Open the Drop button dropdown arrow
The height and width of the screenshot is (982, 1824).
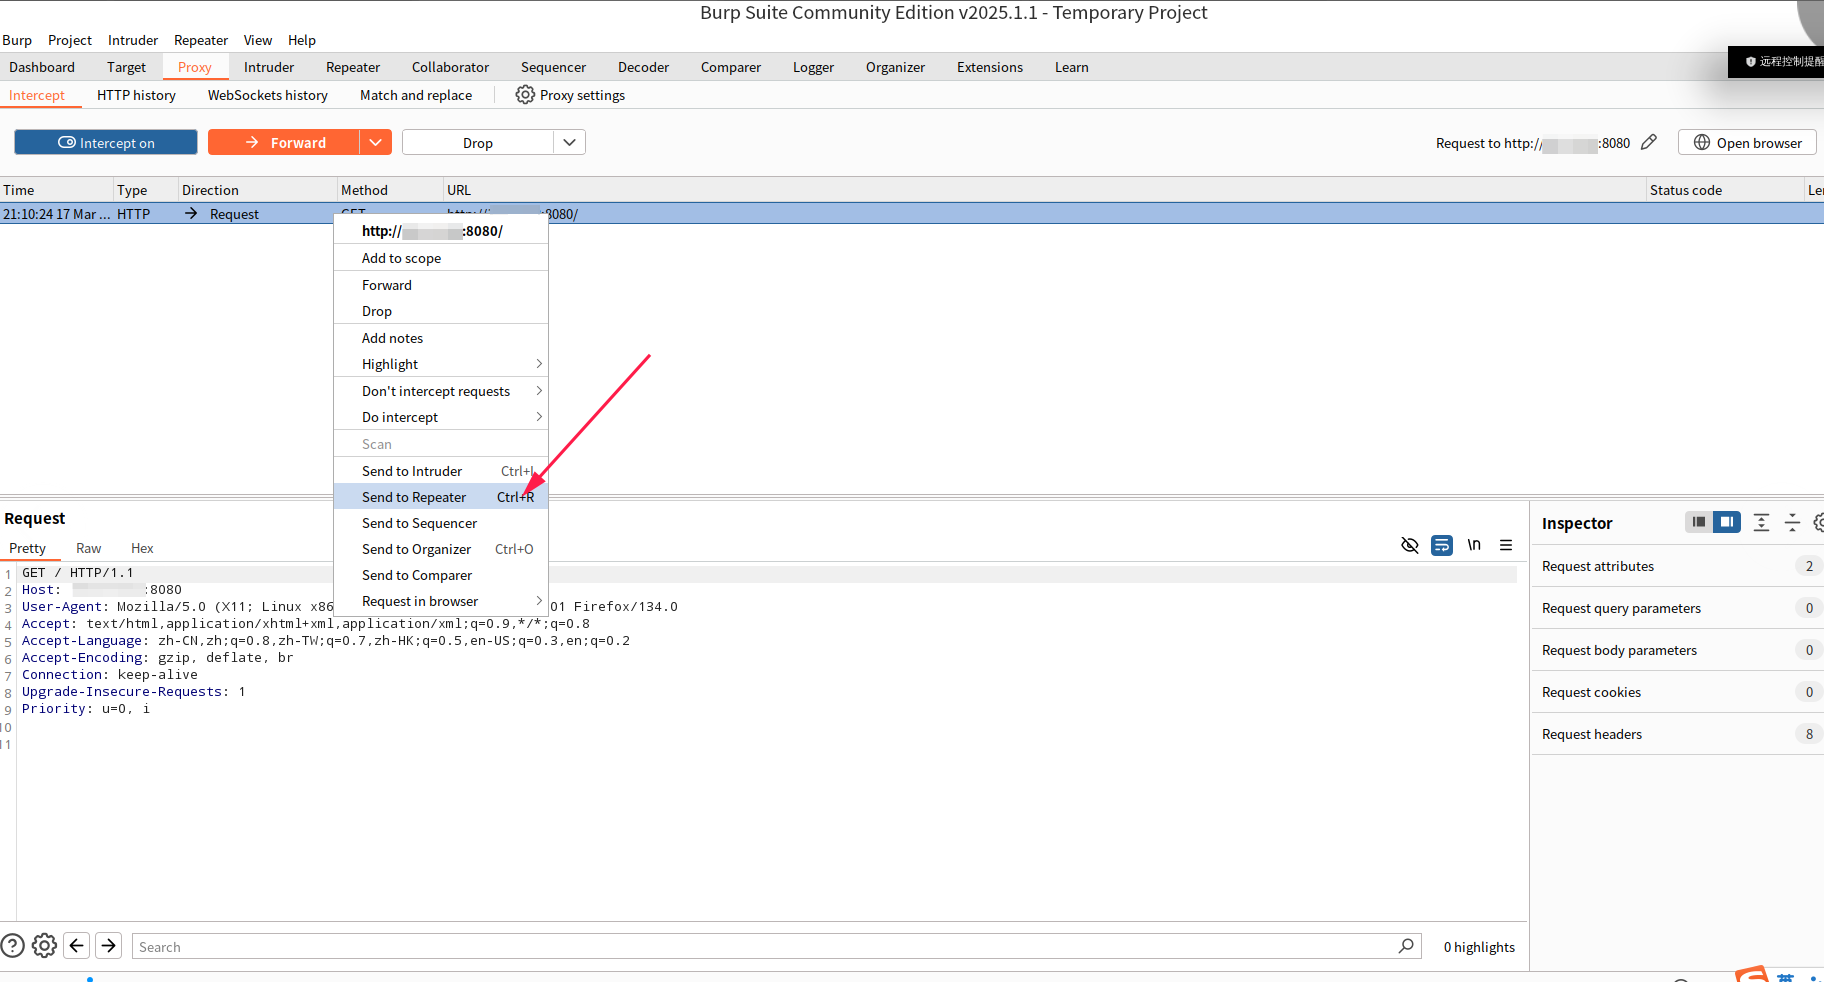[x=569, y=143]
